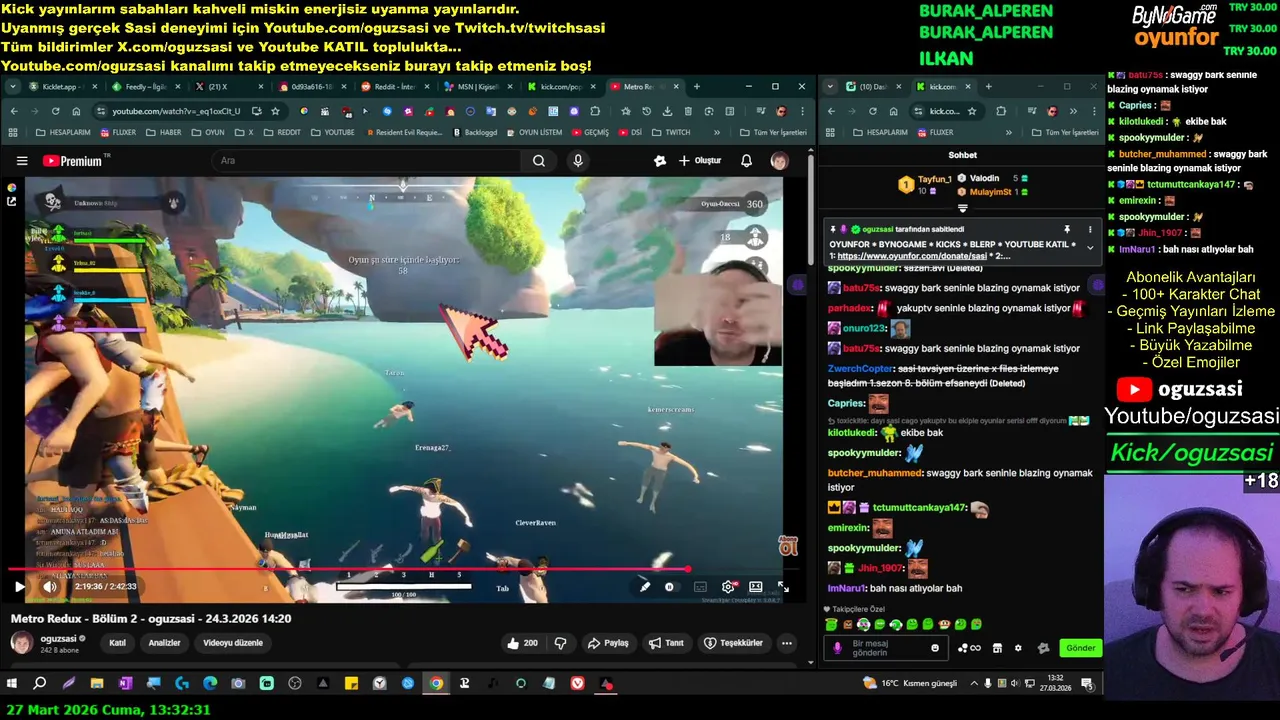Viewport: 1280px width, 720px height.
Task: Open video player settings gear
Action: point(728,587)
